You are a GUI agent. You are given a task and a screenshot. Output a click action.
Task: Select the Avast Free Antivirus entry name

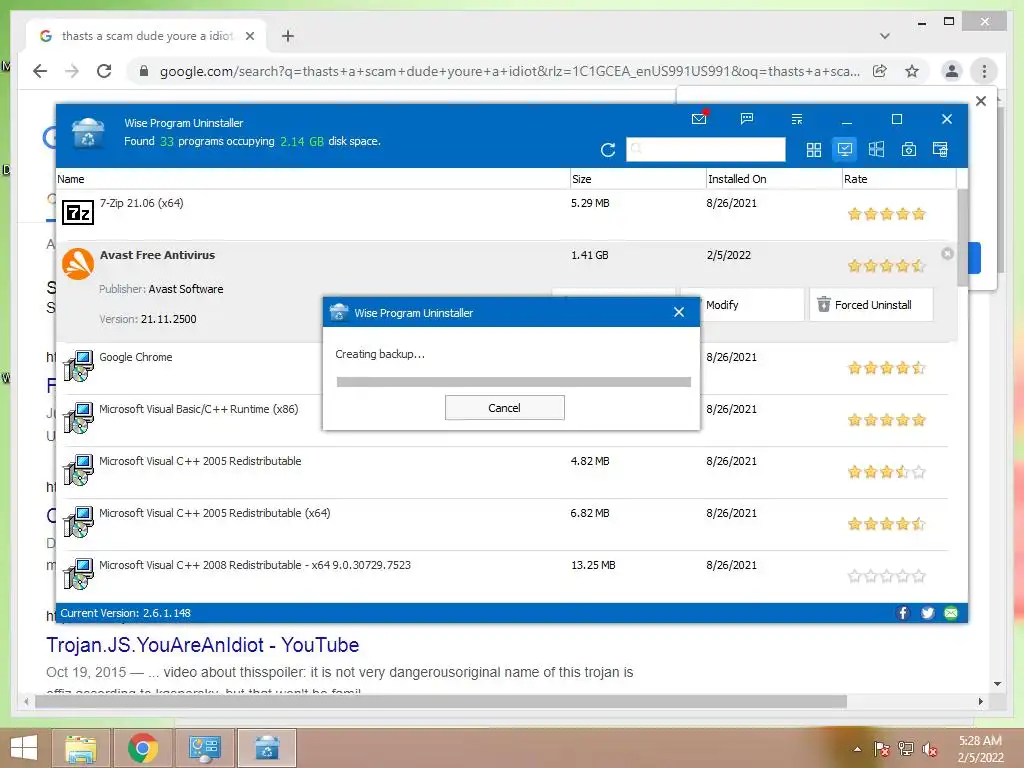click(x=157, y=255)
